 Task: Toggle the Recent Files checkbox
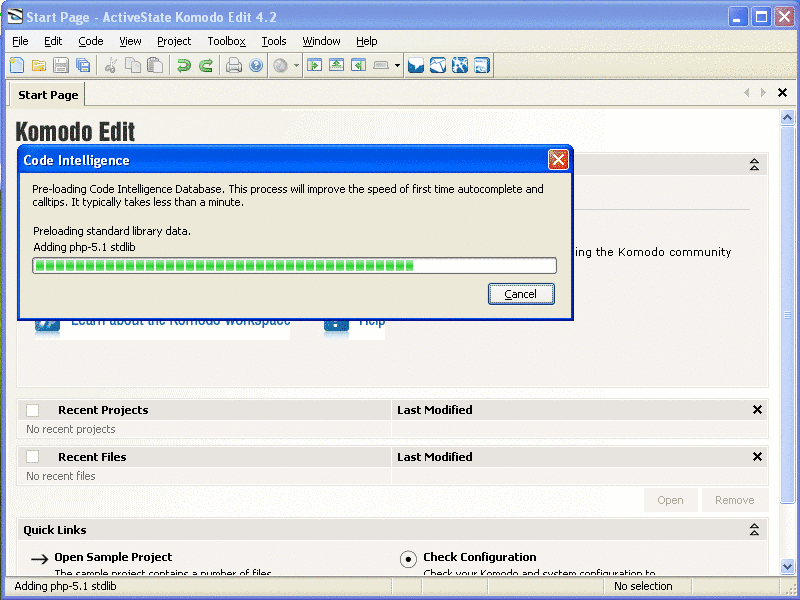pyautogui.click(x=33, y=457)
